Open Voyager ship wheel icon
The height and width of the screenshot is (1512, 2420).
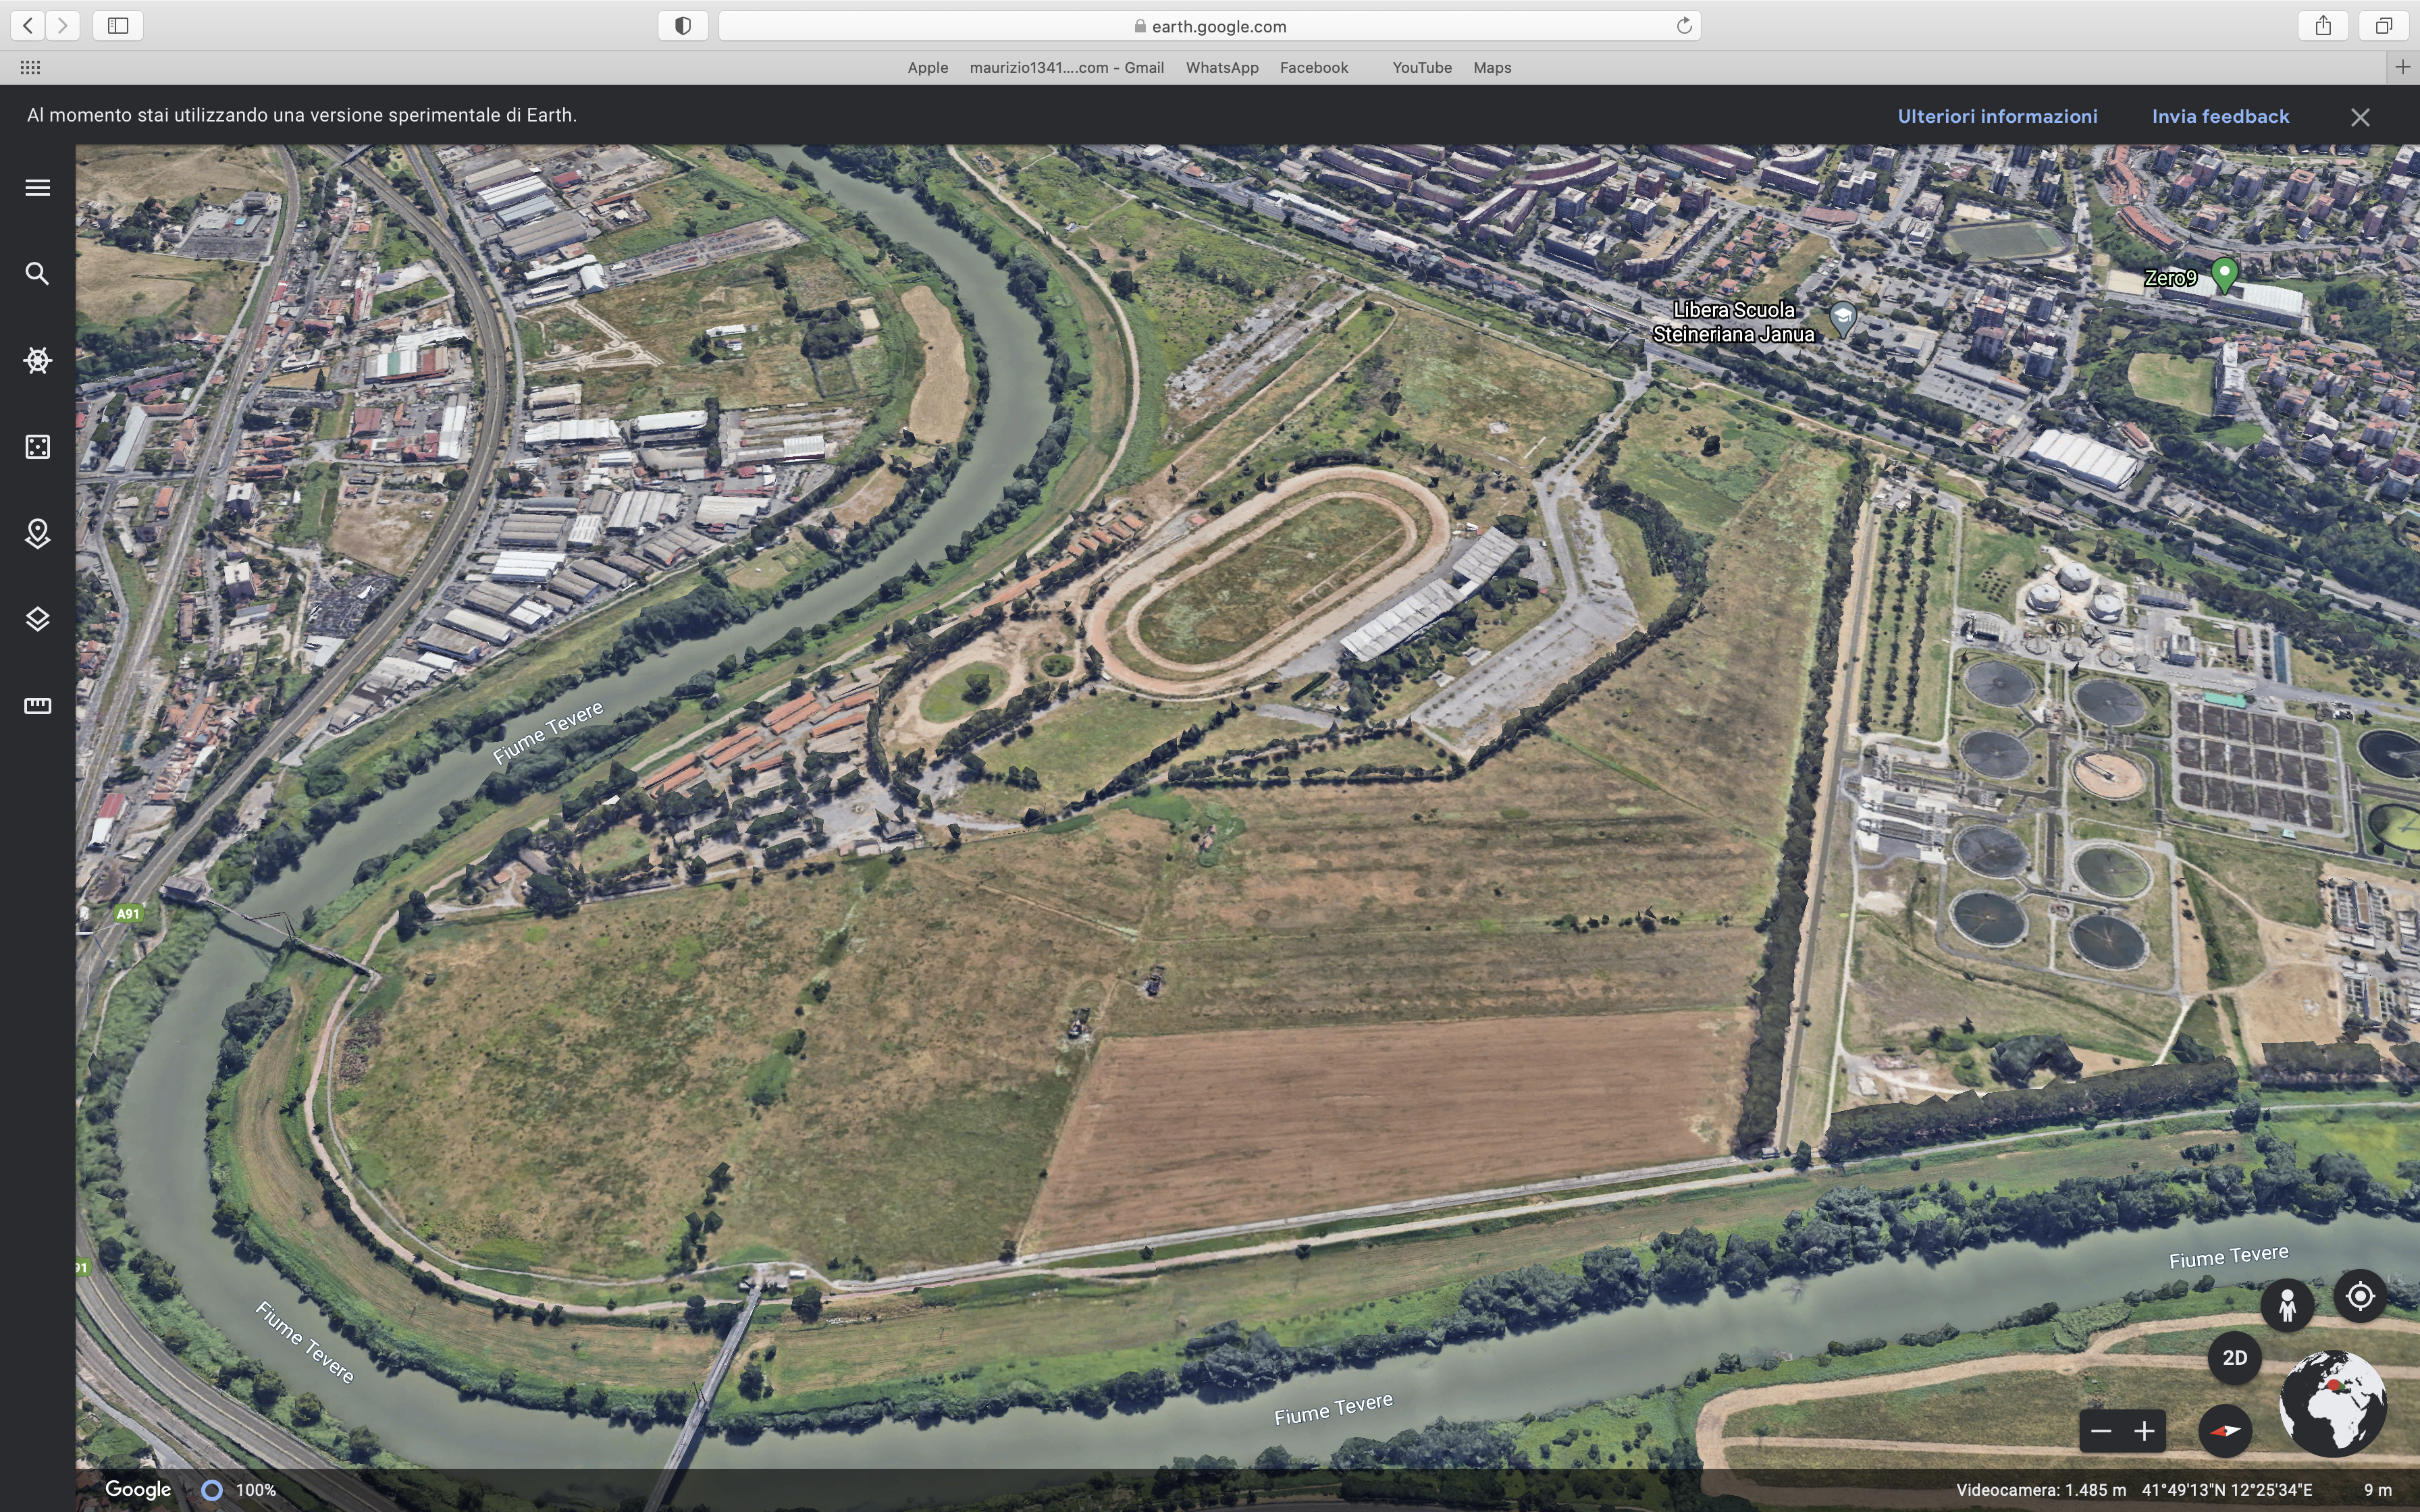coord(37,360)
